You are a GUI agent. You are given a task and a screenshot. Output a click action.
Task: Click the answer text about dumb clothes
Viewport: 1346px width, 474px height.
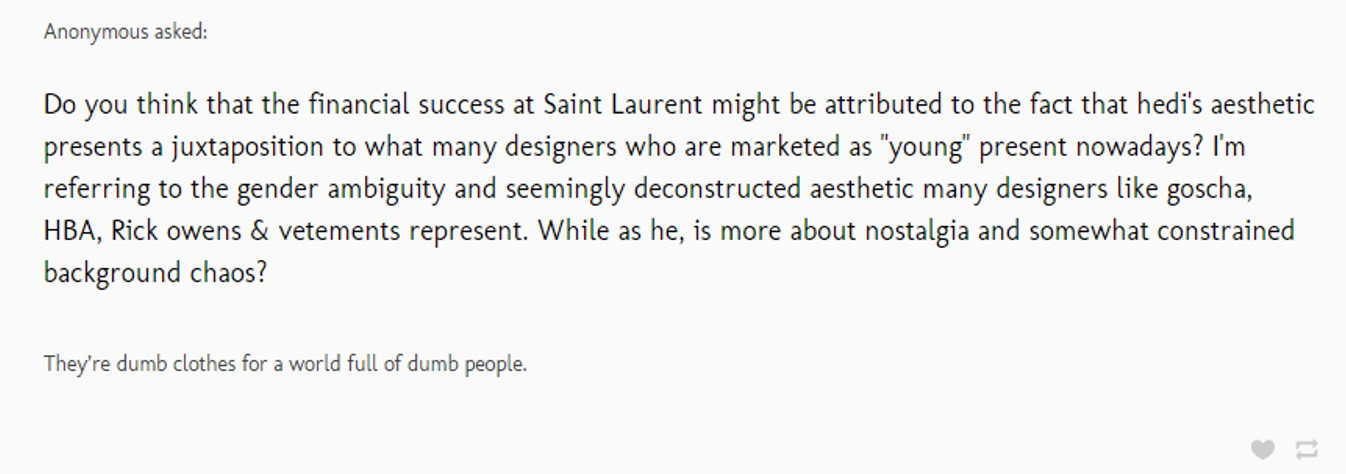tap(285, 364)
